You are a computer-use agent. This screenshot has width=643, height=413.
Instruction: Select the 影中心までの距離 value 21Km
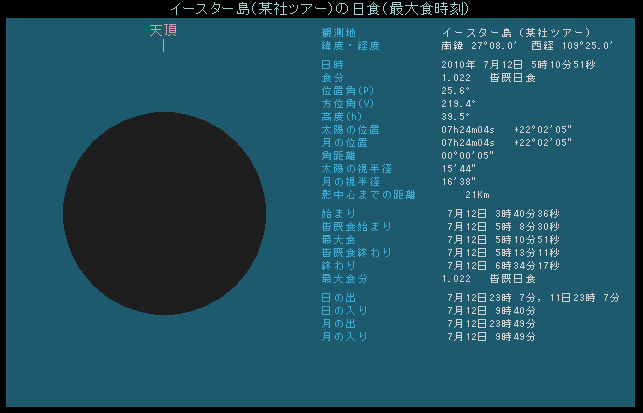tap(476, 195)
